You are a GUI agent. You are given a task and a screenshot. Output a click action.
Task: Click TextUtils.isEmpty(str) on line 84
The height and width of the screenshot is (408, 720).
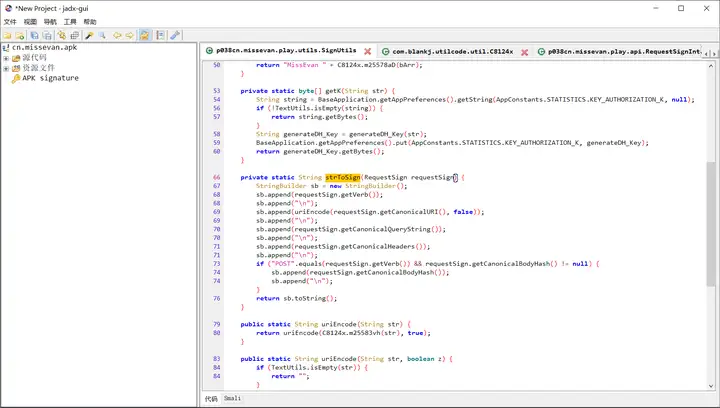pos(315,368)
